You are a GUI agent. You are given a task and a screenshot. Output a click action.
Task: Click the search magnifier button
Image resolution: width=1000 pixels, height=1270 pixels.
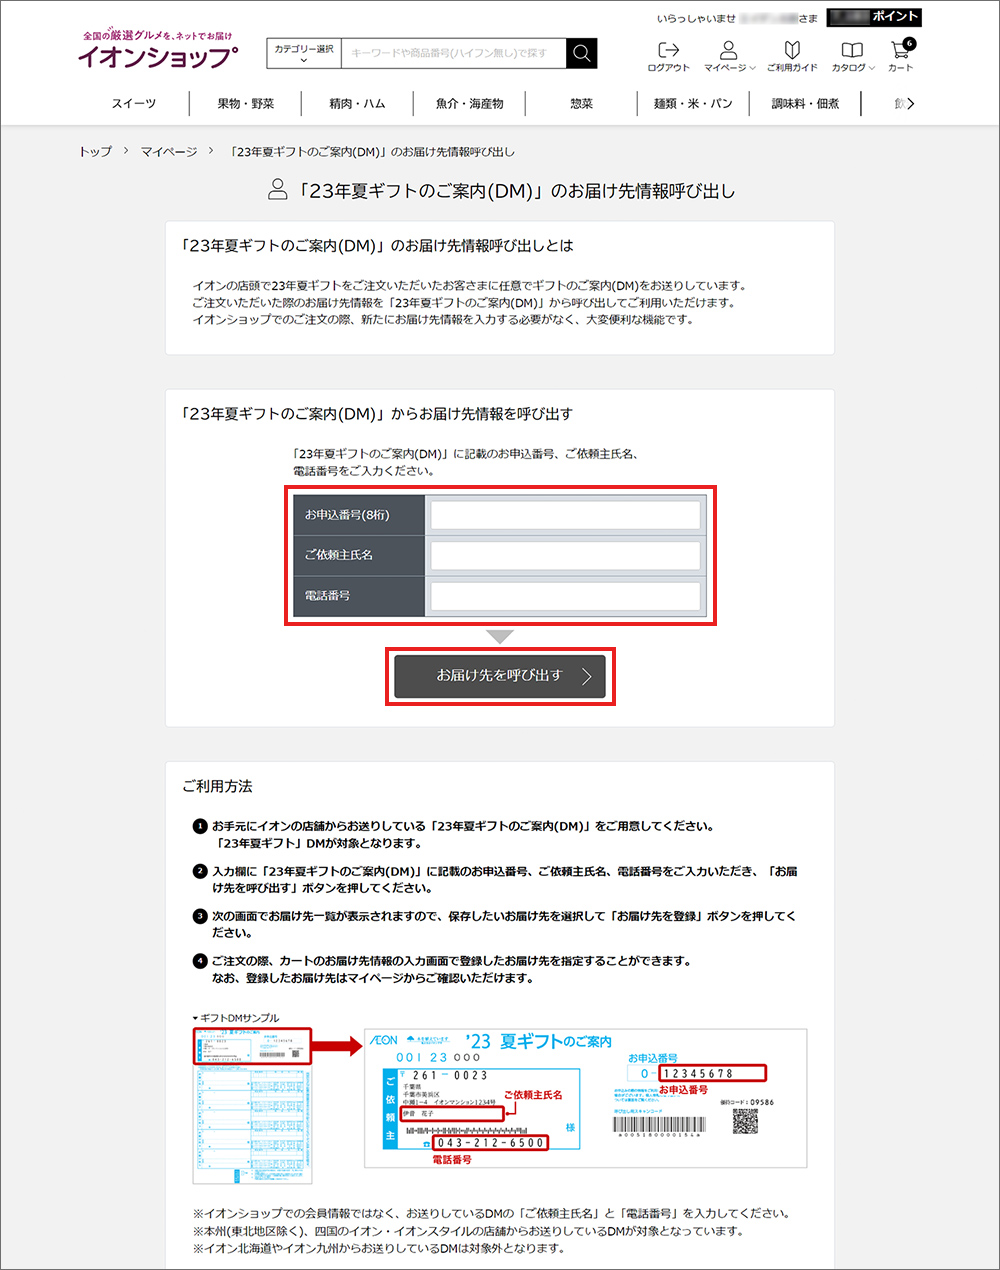point(581,53)
